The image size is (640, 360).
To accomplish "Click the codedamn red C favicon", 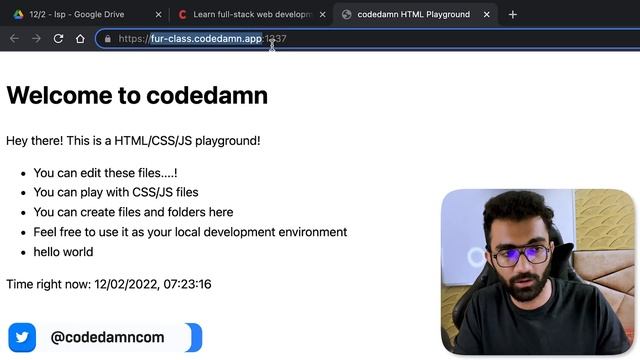I will [182, 15].
